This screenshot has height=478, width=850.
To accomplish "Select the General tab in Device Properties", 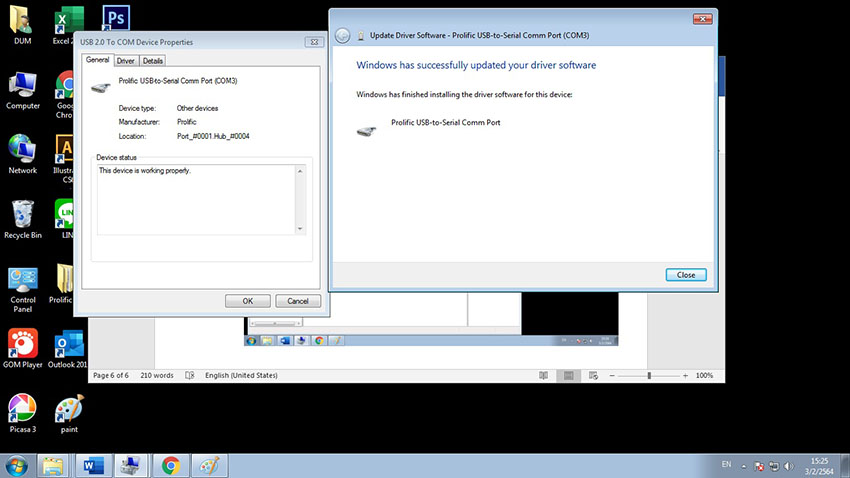I will point(98,60).
